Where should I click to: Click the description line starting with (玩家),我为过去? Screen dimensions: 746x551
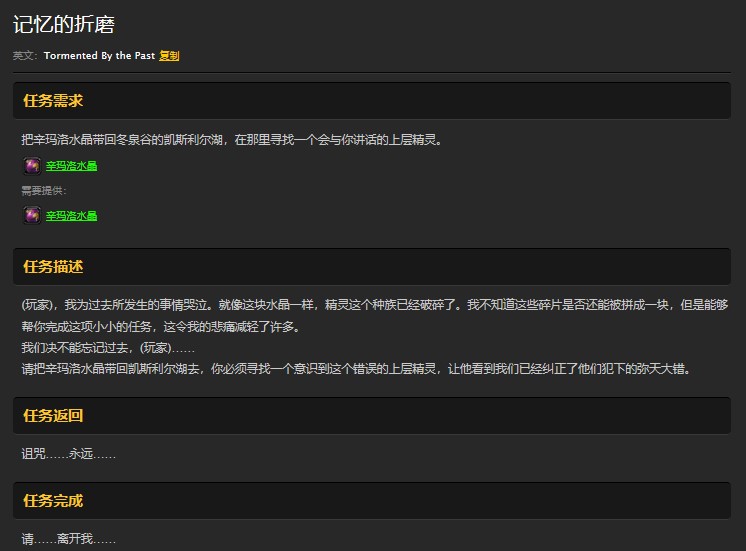pyautogui.click(x=374, y=305)
